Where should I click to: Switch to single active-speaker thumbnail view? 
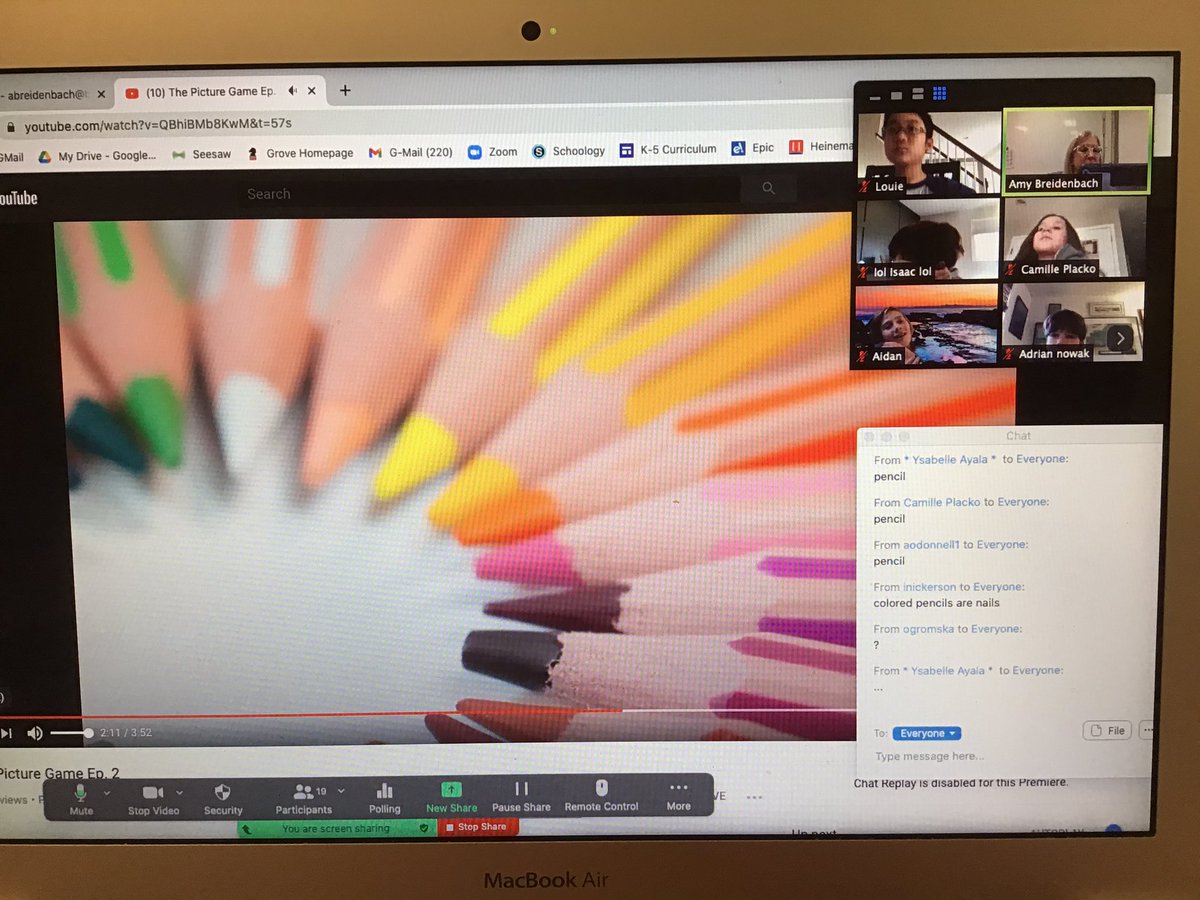(897, 95)
